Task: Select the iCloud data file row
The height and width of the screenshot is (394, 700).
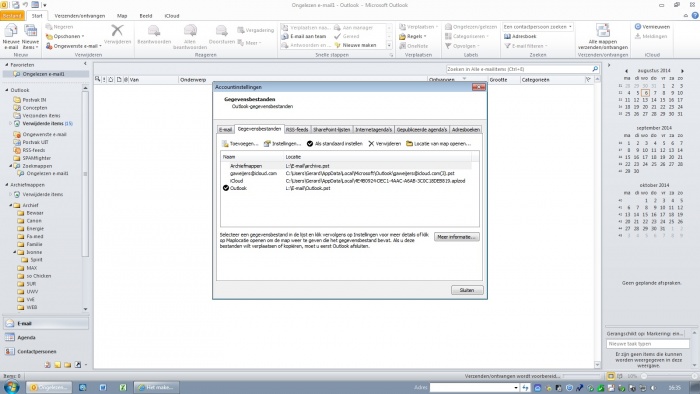Action: tap(346, 181)
